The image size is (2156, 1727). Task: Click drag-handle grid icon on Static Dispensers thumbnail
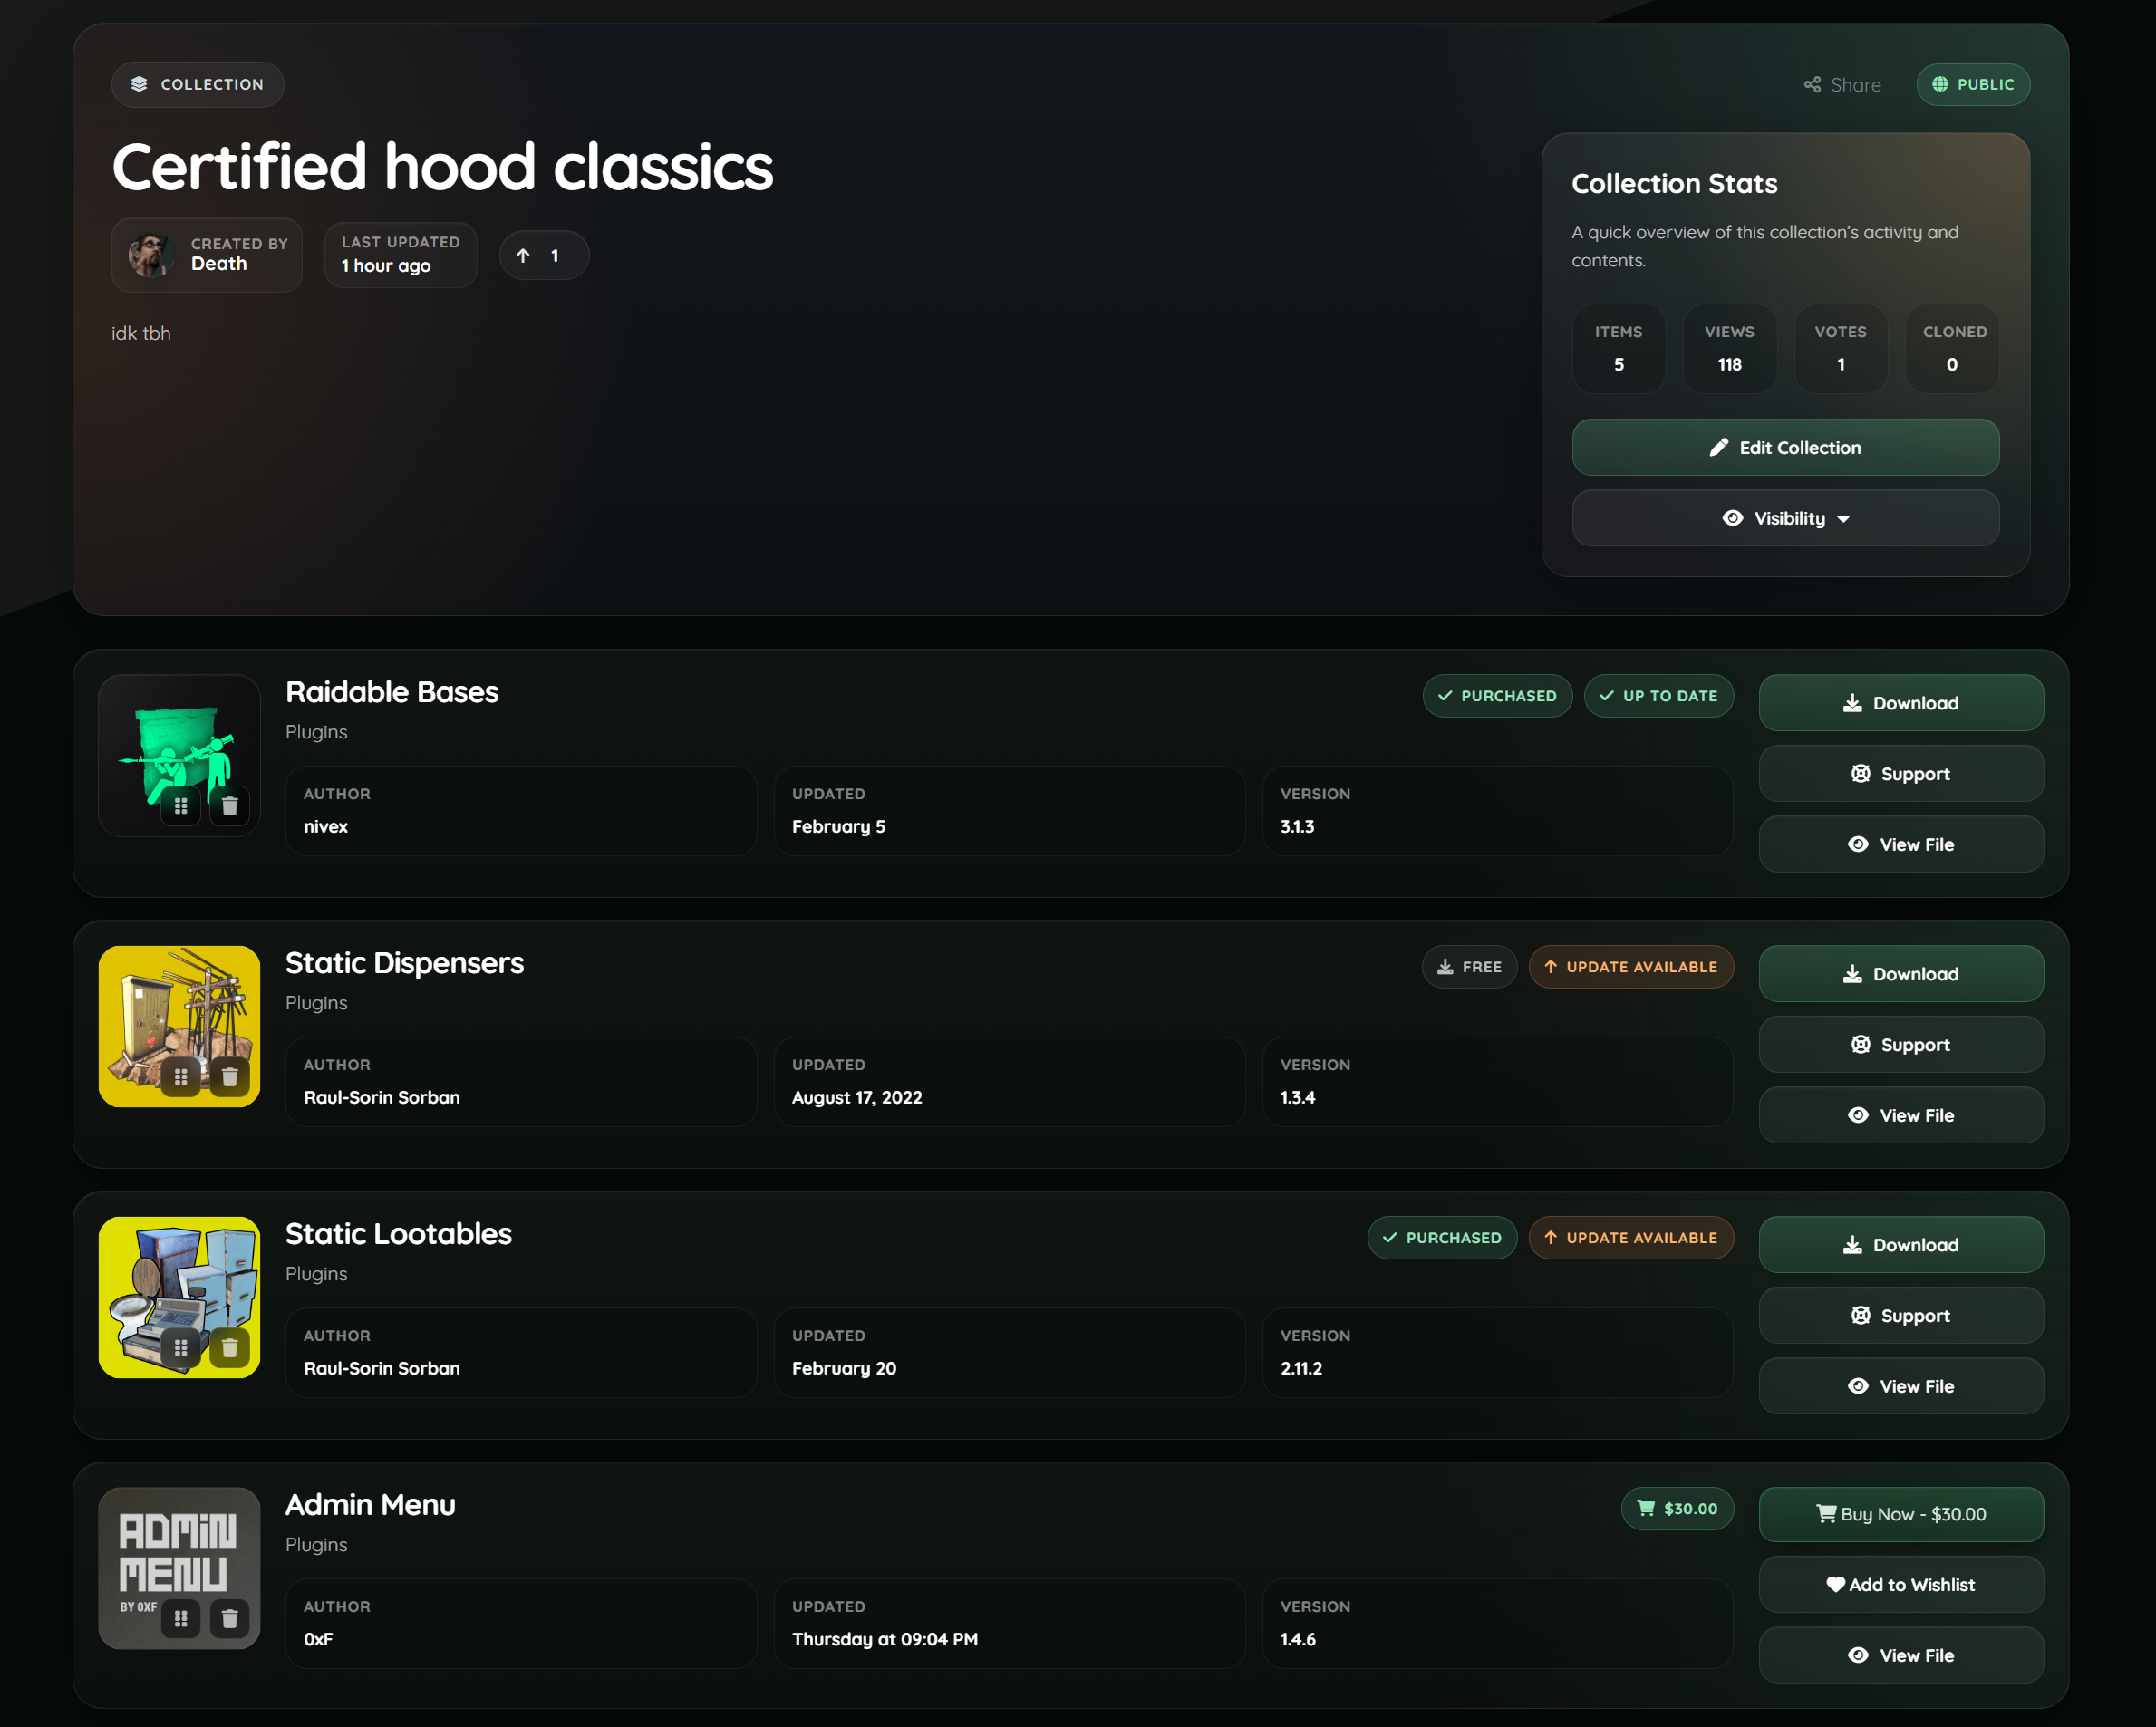tap(181, 1077)
